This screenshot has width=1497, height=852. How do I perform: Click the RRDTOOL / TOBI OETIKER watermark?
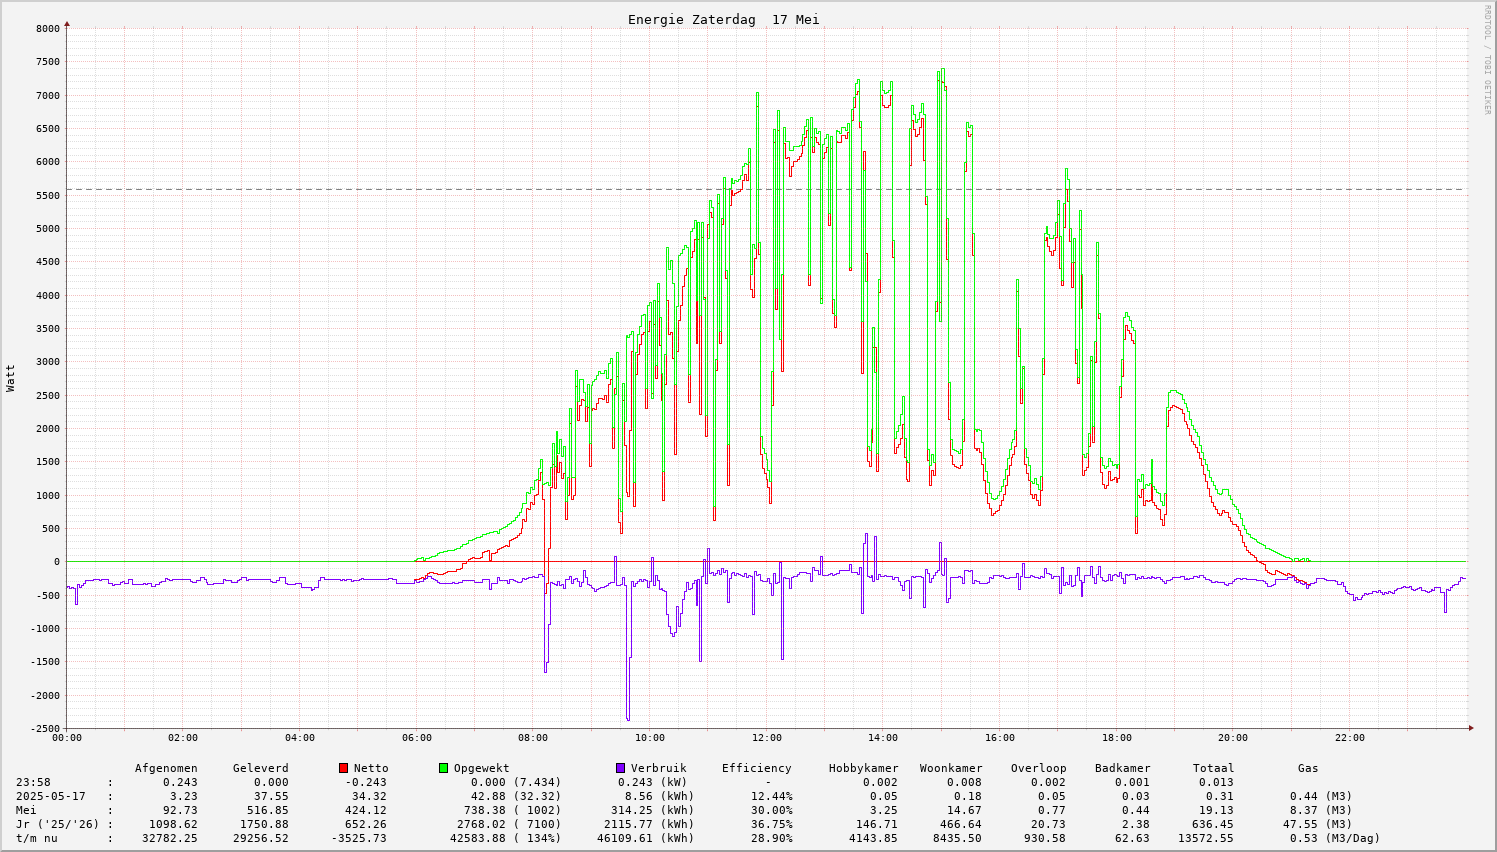tap(1487, 59)
